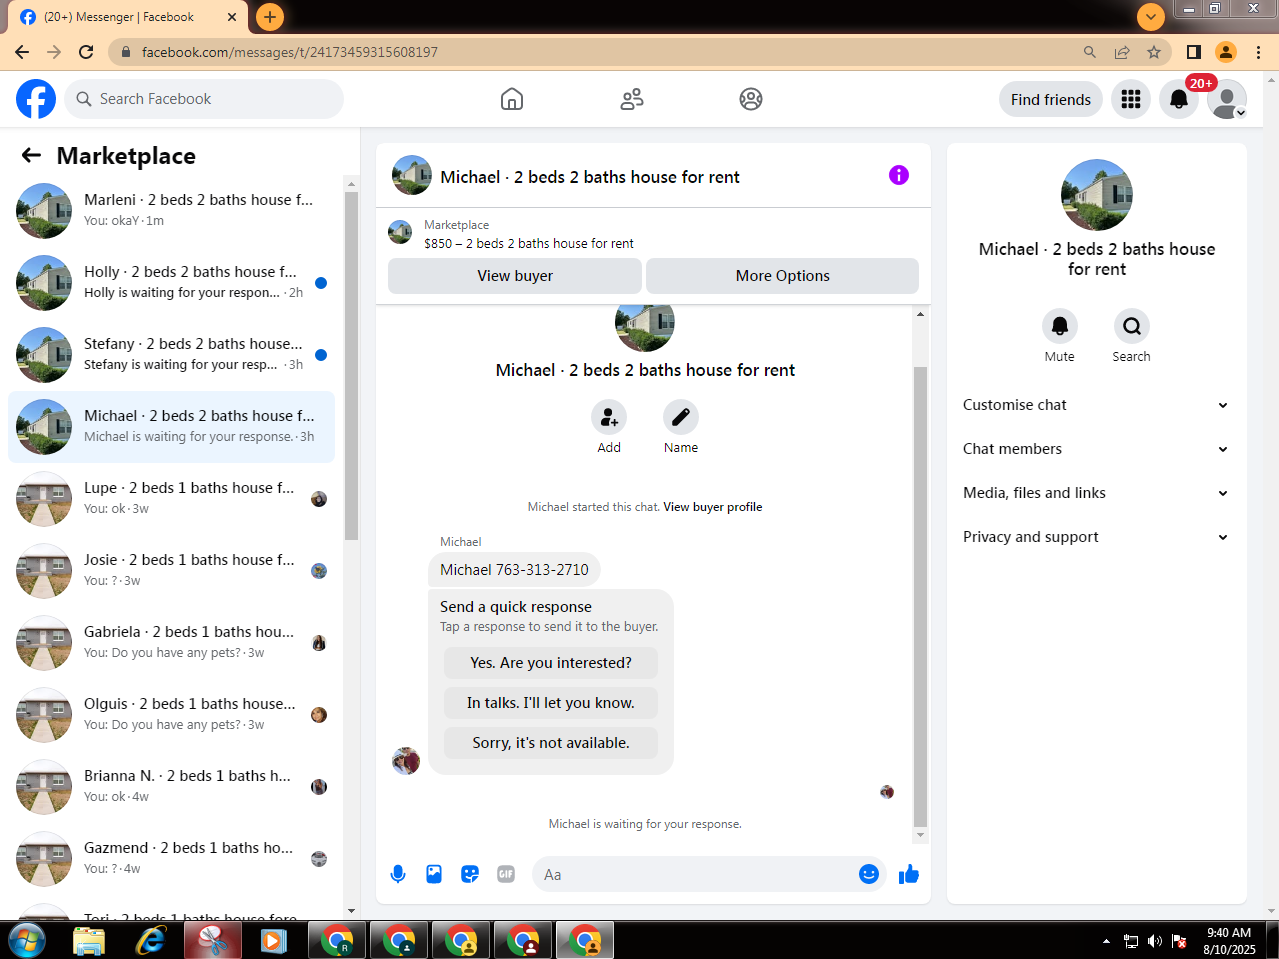
Task: Bookmark this page star icon
Action: coord(1154,52)
